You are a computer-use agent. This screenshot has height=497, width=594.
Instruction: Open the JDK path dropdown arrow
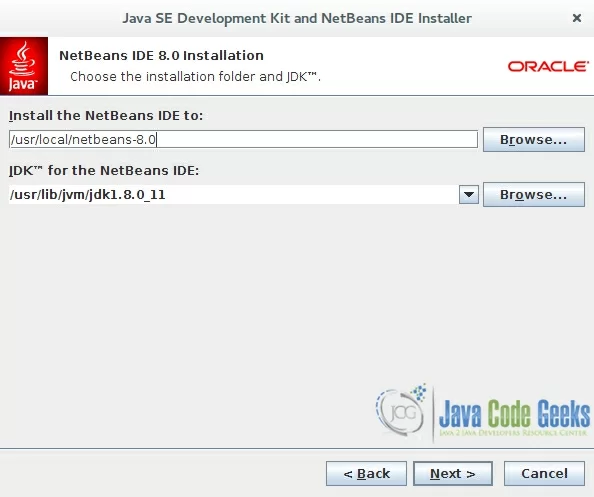click(x=469, y=195)
